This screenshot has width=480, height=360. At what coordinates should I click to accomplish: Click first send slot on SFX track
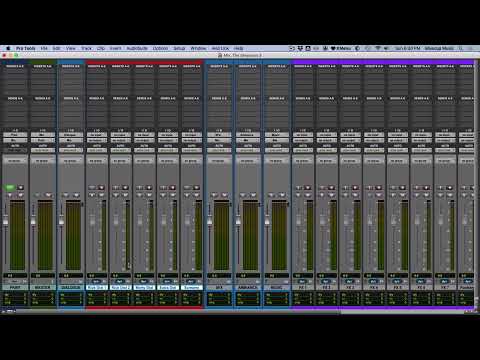point(219,103)
